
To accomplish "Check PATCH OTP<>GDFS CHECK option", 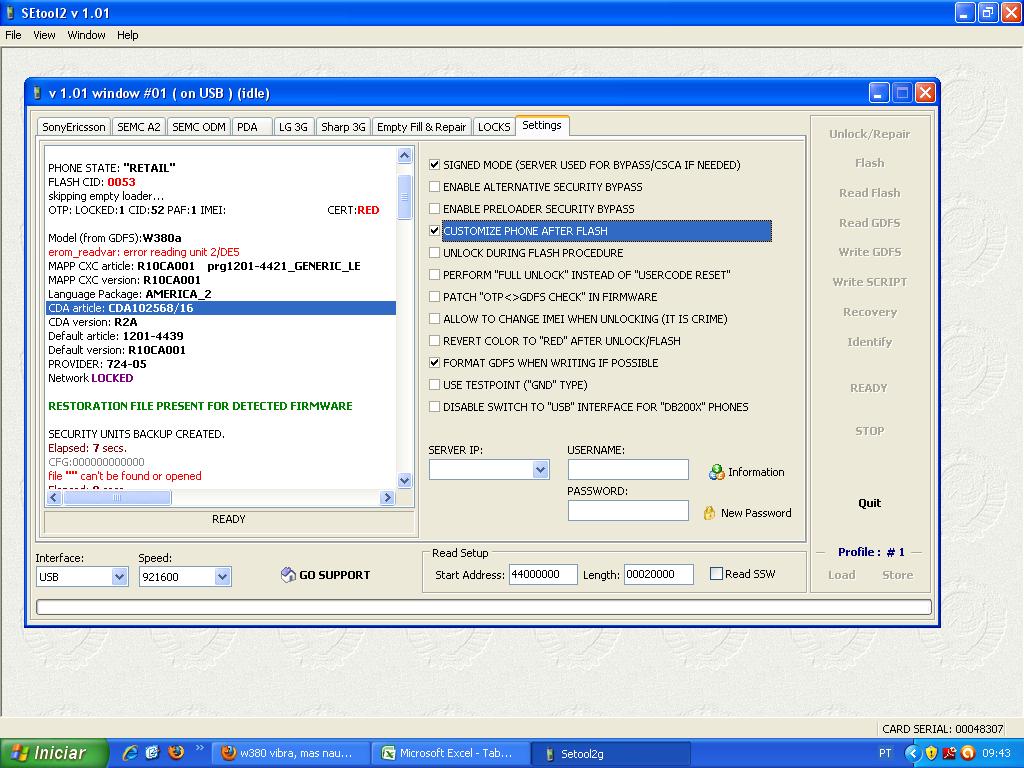I will [x=434, y=296].
